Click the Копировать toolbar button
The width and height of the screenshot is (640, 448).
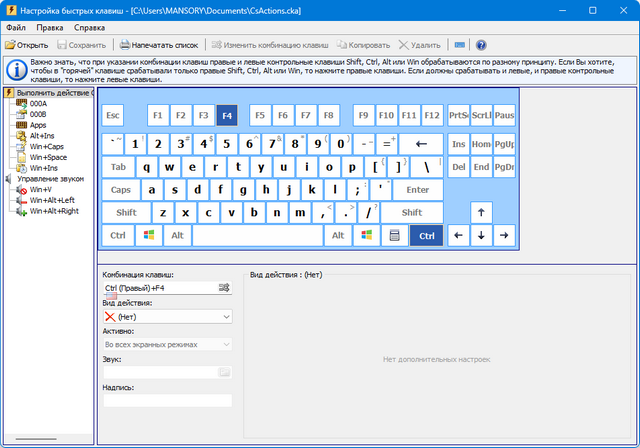click(x=363, y=45)
